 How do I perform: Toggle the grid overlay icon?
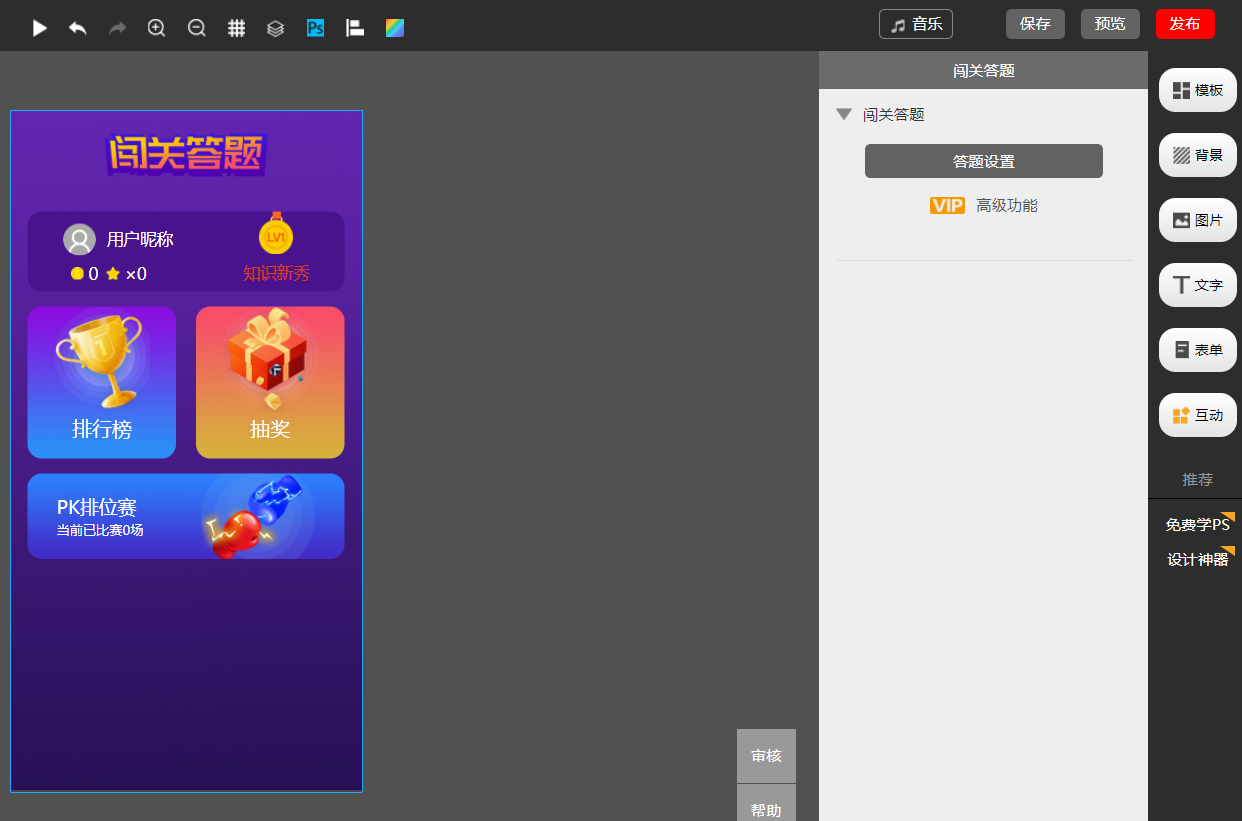click(236, 28)
